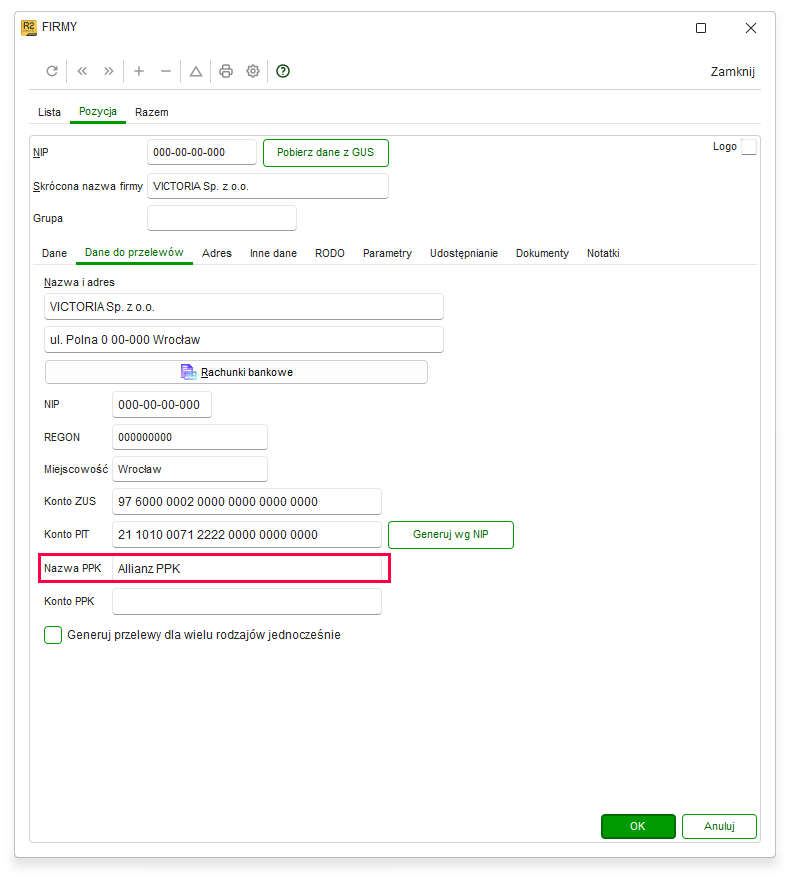Select the Pozycja tab
Screen dimensions: 798x878
(98, 111)
